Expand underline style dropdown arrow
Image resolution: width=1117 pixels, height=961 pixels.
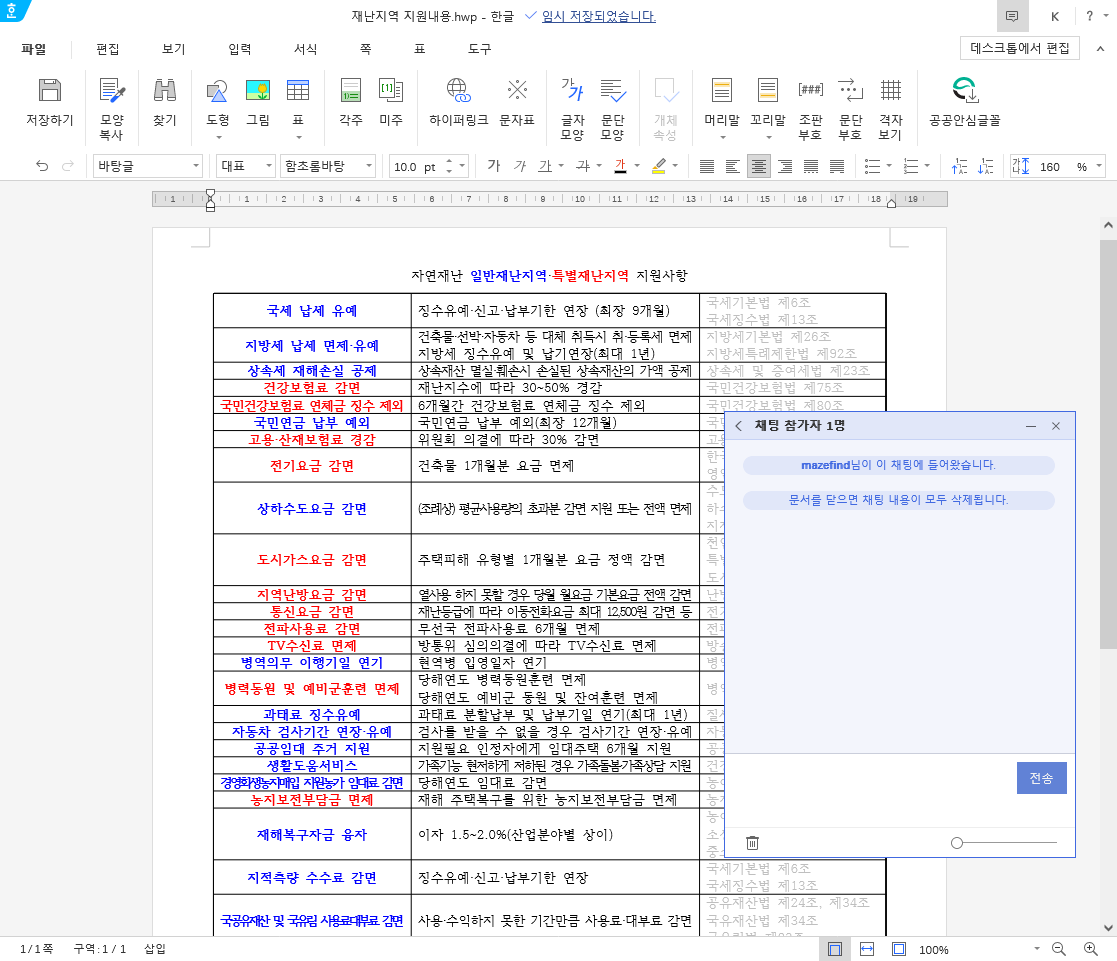pos(561,166)
